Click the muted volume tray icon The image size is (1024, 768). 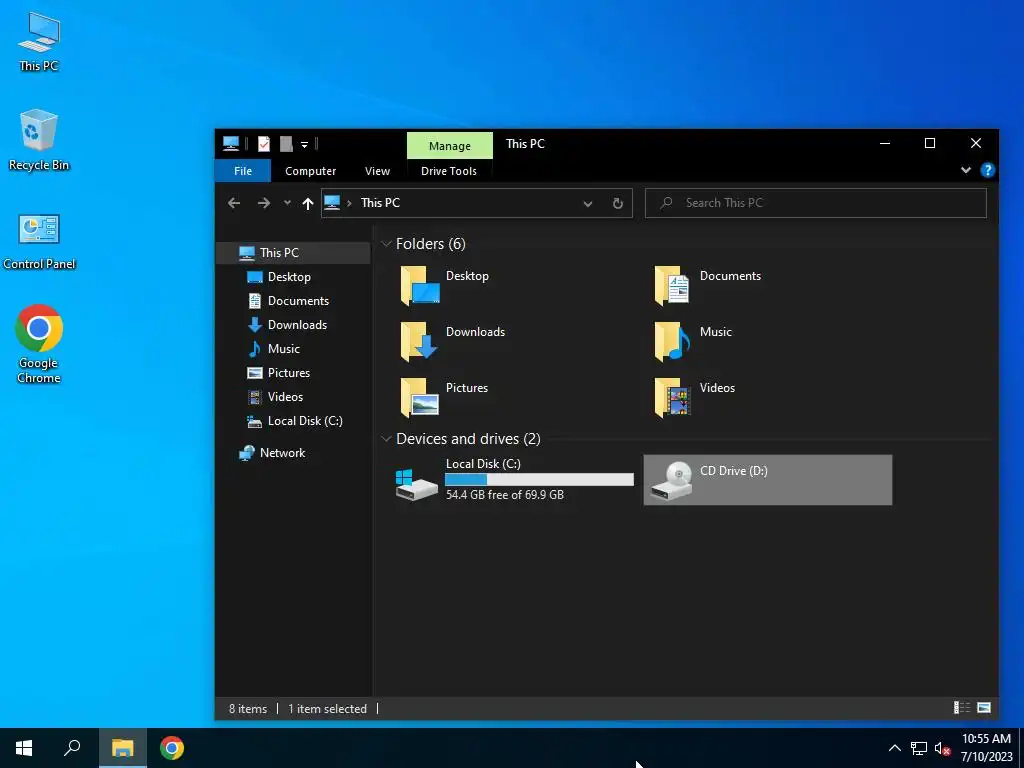tap(942, 748)
